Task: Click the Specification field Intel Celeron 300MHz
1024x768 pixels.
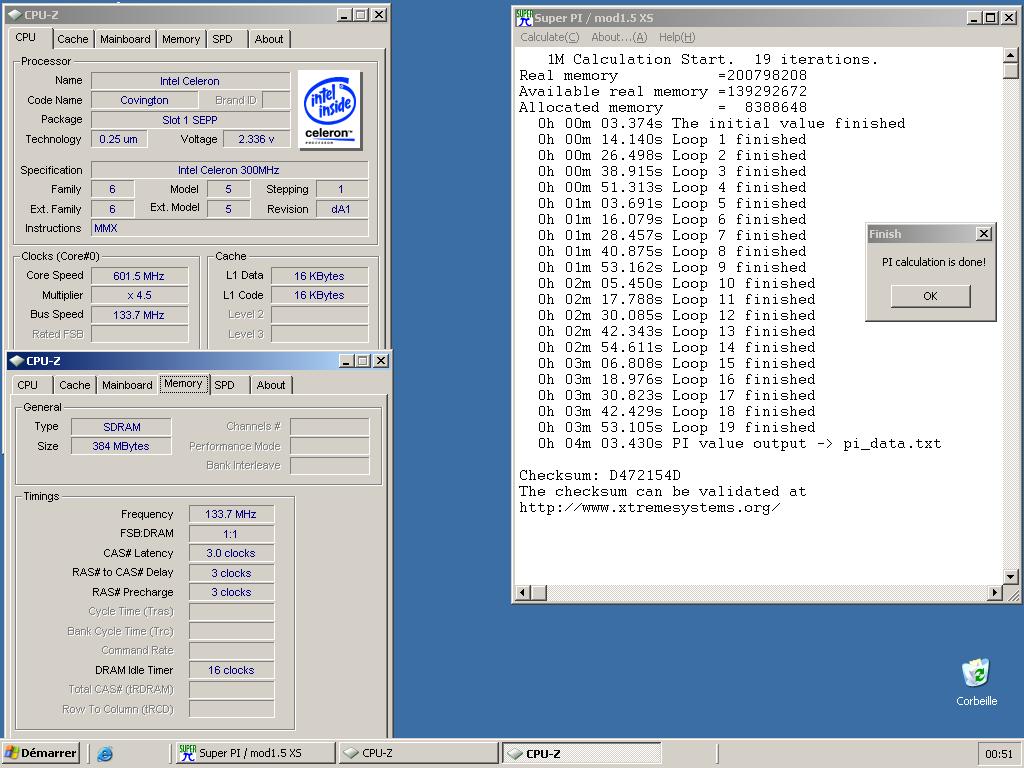Action: (229, 170)
